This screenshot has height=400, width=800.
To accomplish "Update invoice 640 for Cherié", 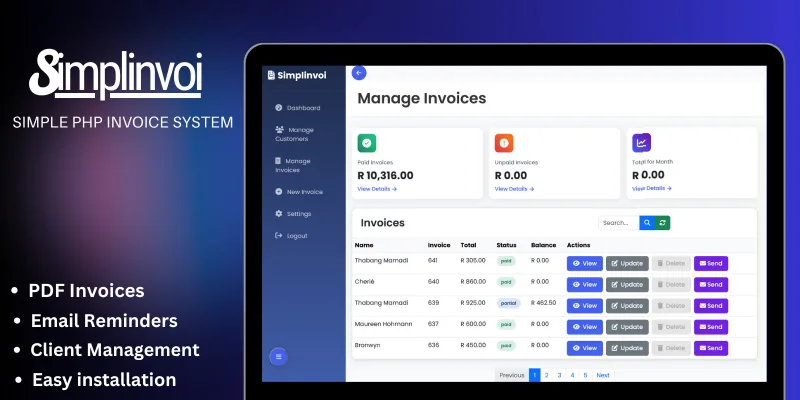I will [x=627, y=285].
